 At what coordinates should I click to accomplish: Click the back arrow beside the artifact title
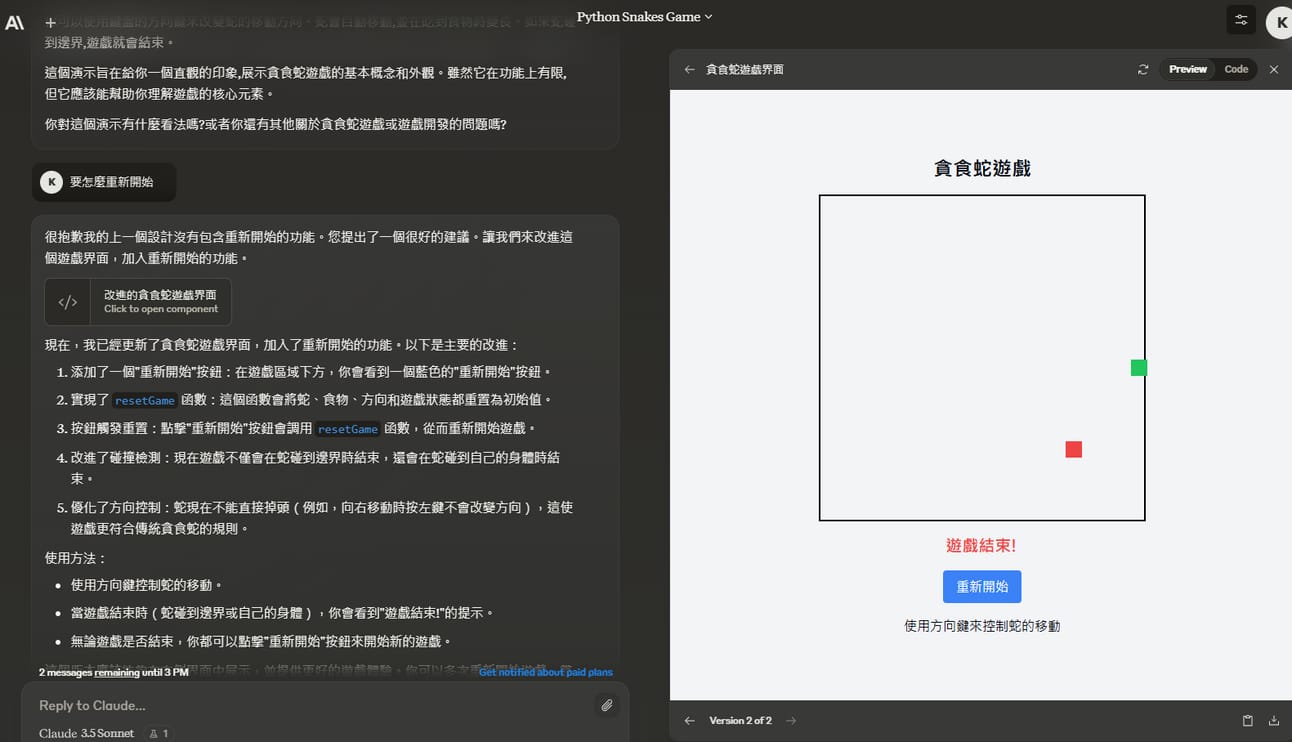point(689,70)
